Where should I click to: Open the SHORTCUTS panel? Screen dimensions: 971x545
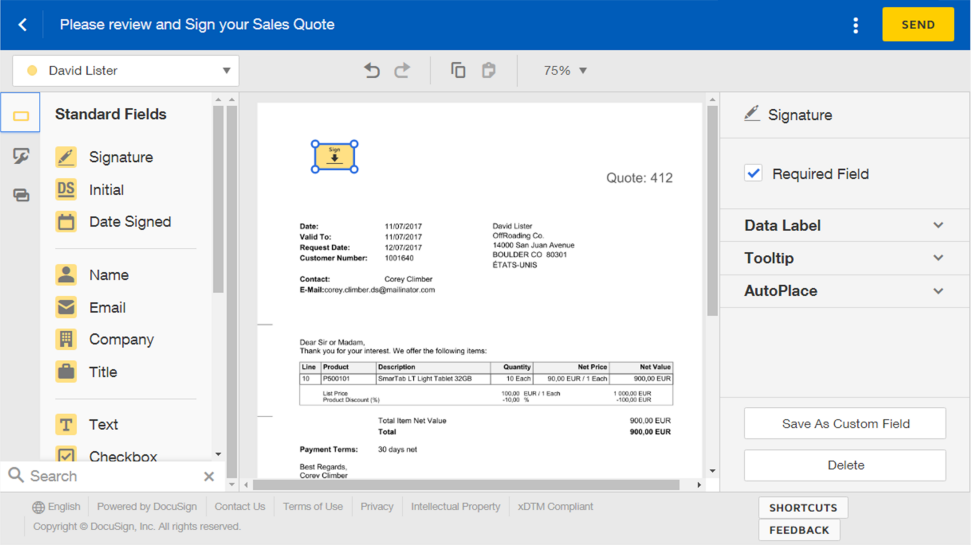click(x=803, y=508)
